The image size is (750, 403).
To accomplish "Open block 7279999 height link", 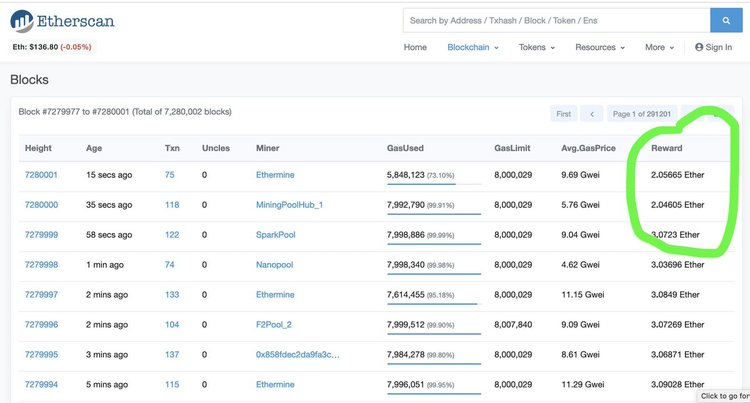I will (41, 235).
